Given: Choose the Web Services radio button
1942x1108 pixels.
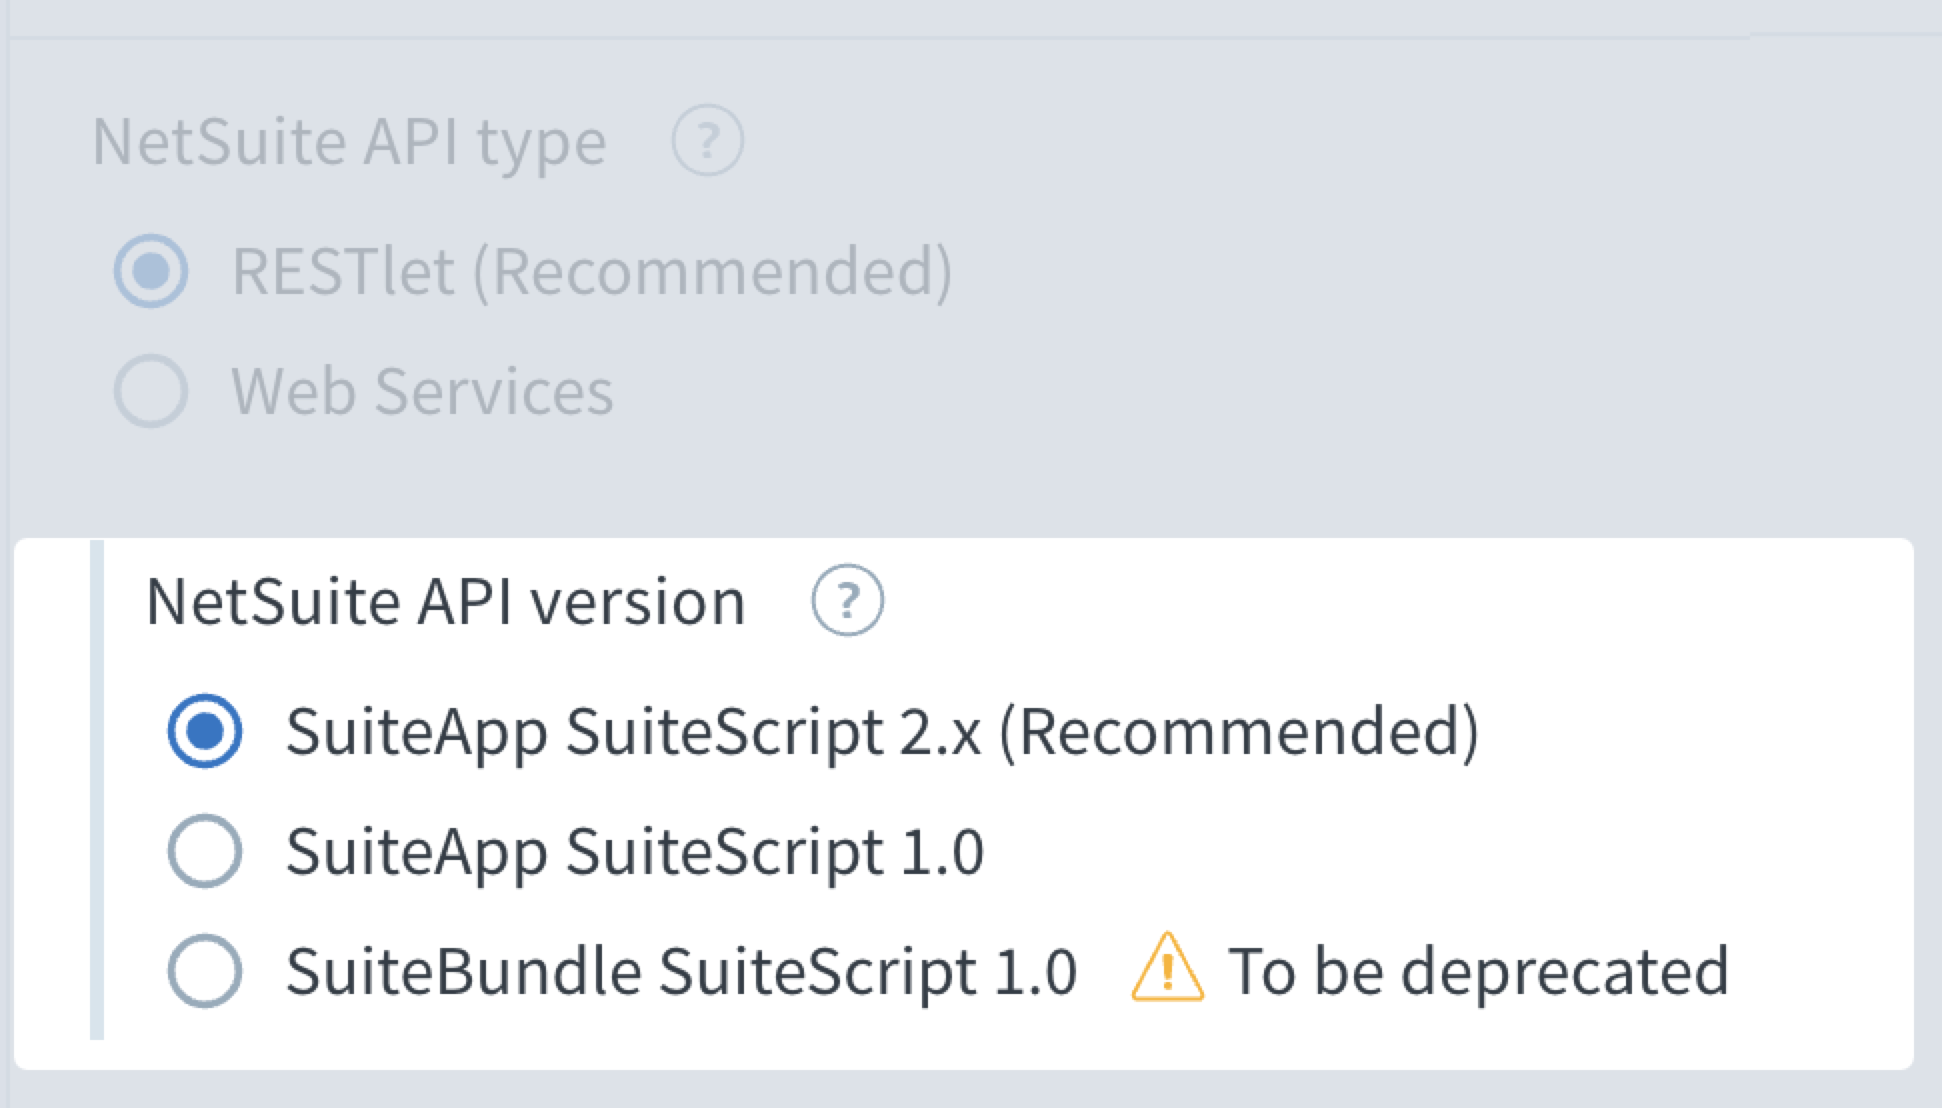Looking at the screenshot, I should pyautogui.click(x=151, y=391).
